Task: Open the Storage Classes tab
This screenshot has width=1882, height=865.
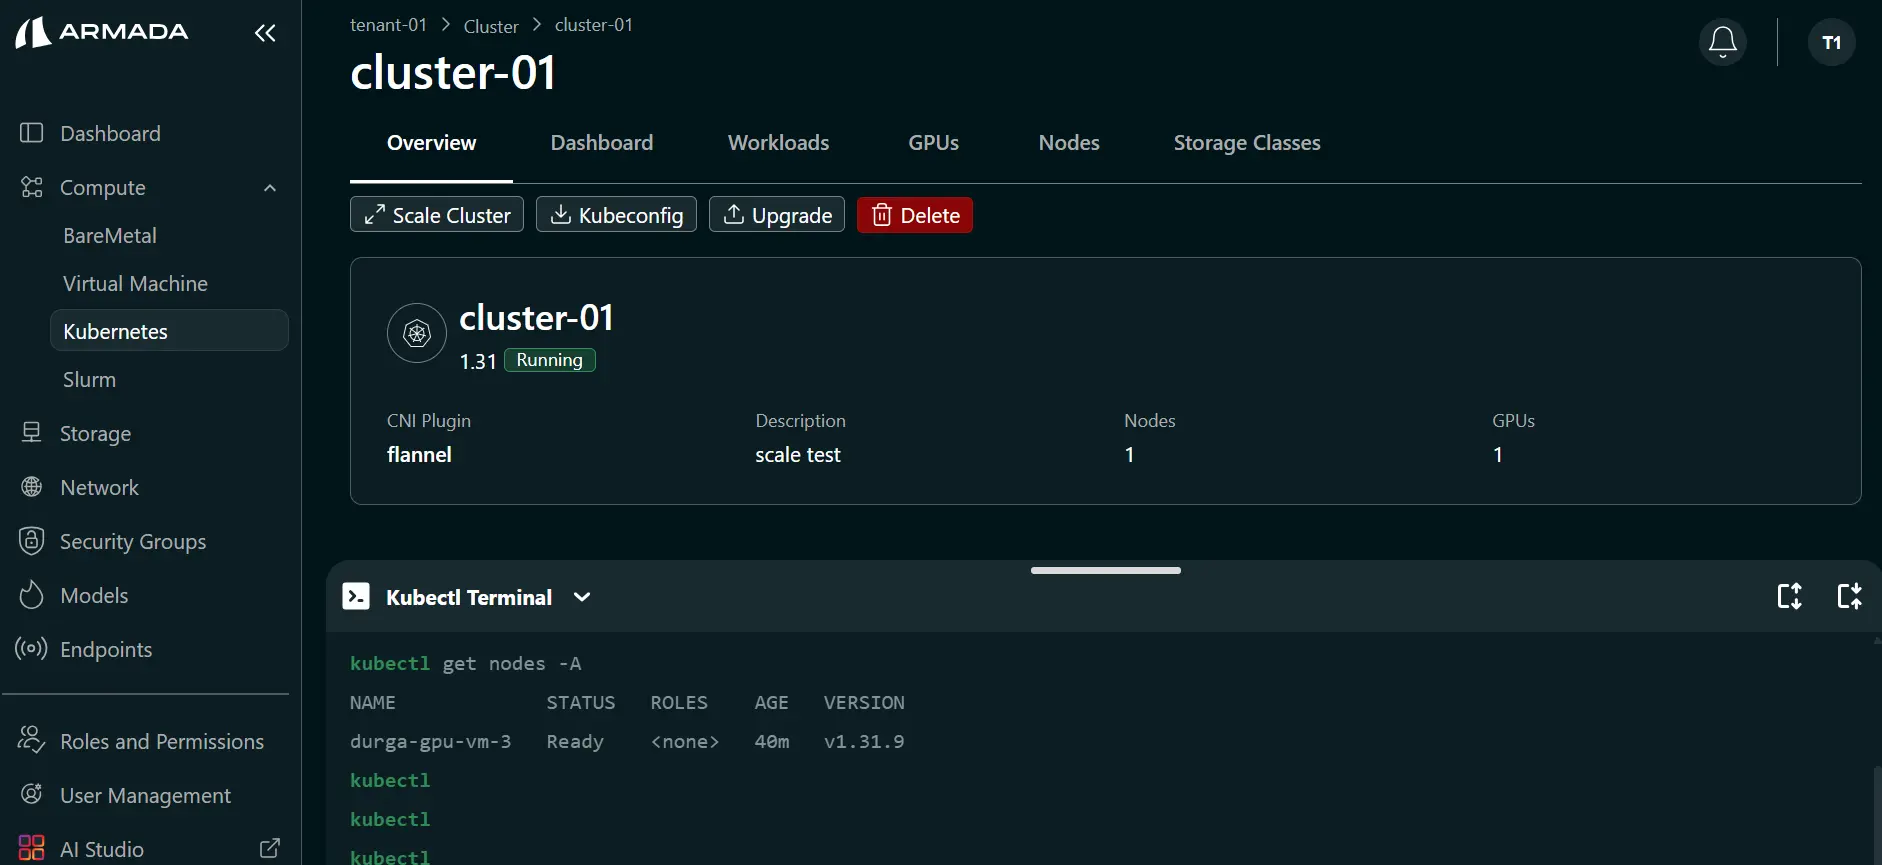Action: [x=1247, y=143]
